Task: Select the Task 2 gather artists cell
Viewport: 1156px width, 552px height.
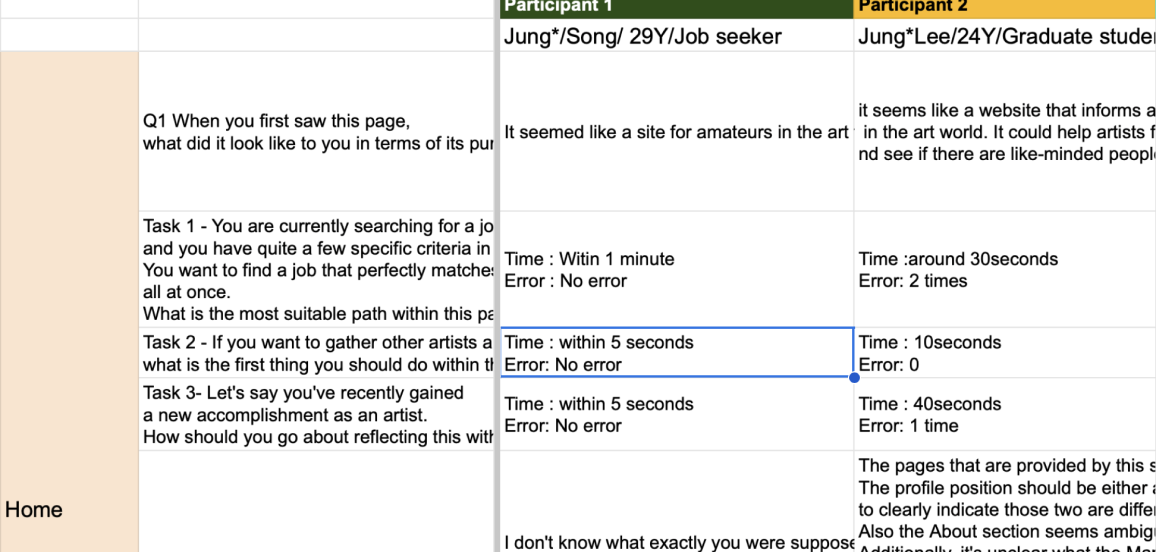Action: click(x=317, y=353)
